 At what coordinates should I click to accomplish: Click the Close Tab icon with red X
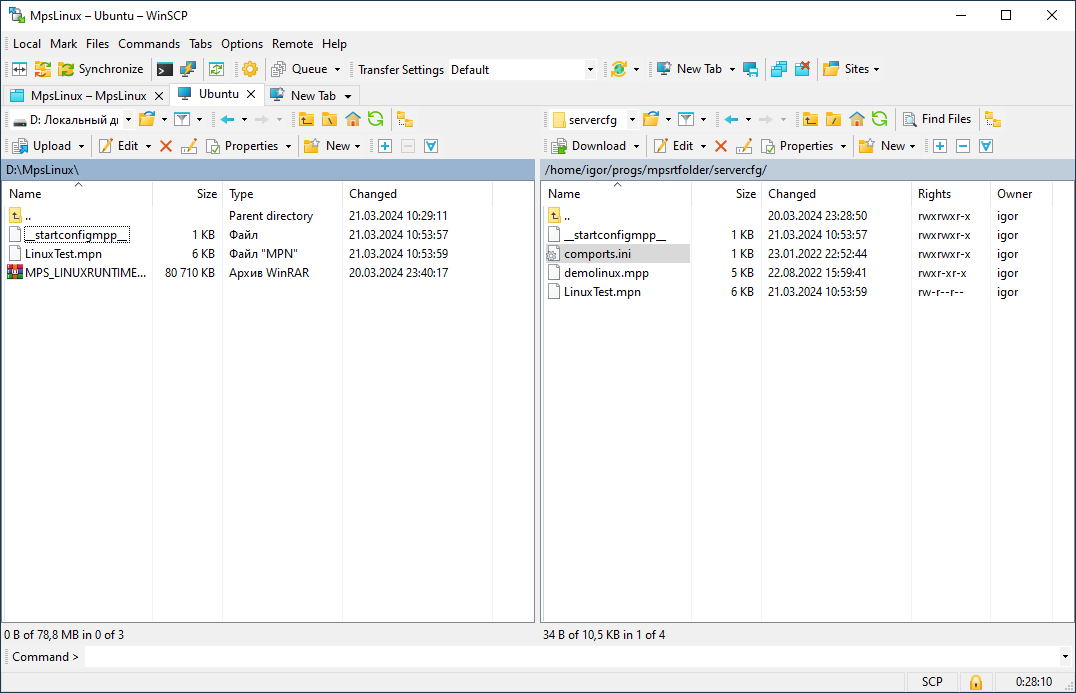(802, 69)
